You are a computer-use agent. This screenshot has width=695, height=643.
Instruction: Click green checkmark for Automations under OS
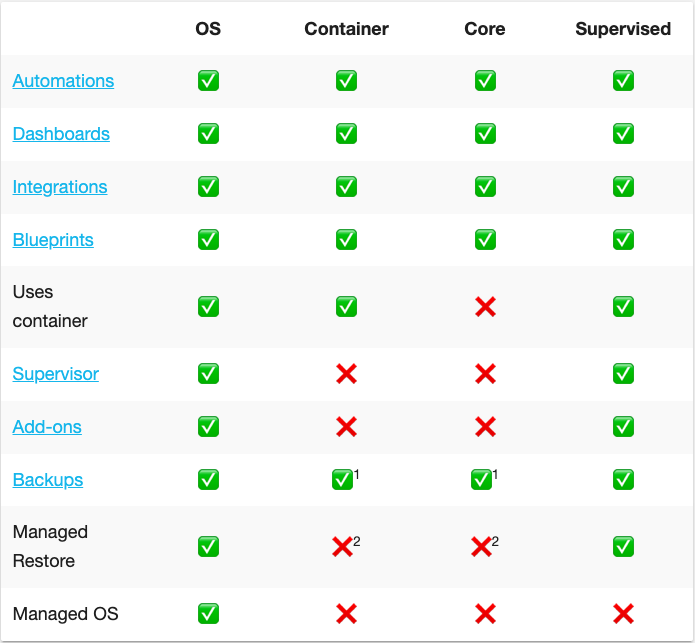click(x=208, y=81)
